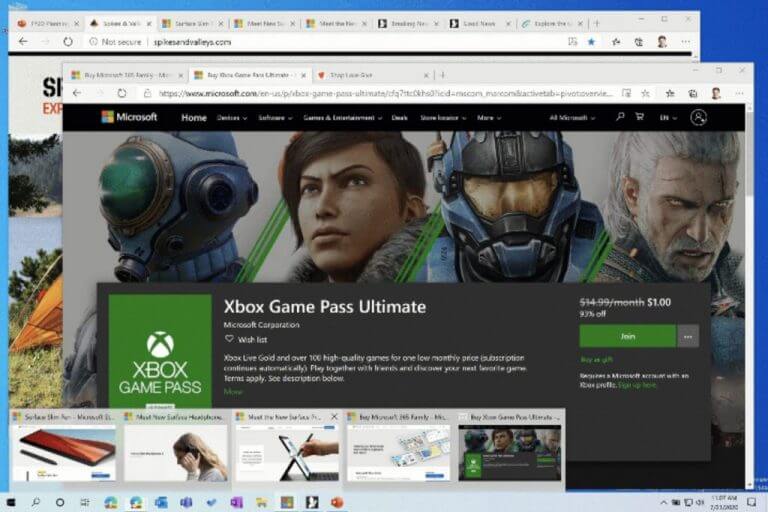The width and height of the screenshot is (768, 512).
Task: Close the Buy Xbox Game Pass Ultimate tab
Action: tap(304, 75)
